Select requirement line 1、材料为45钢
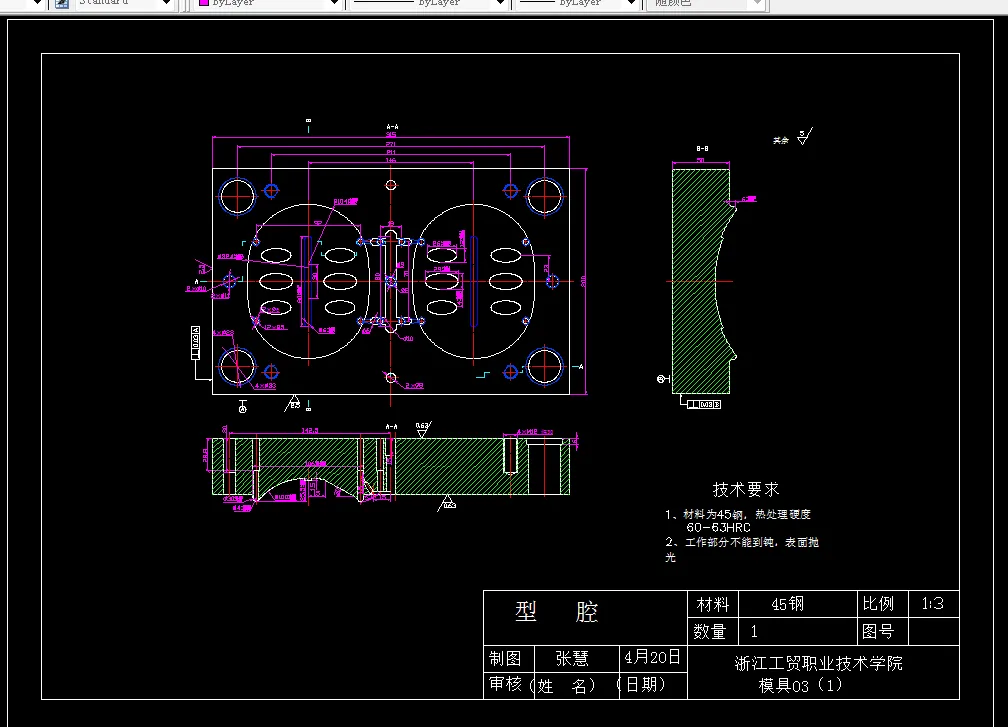This screenshot has width=1008, height=727. tap(737, 514)
